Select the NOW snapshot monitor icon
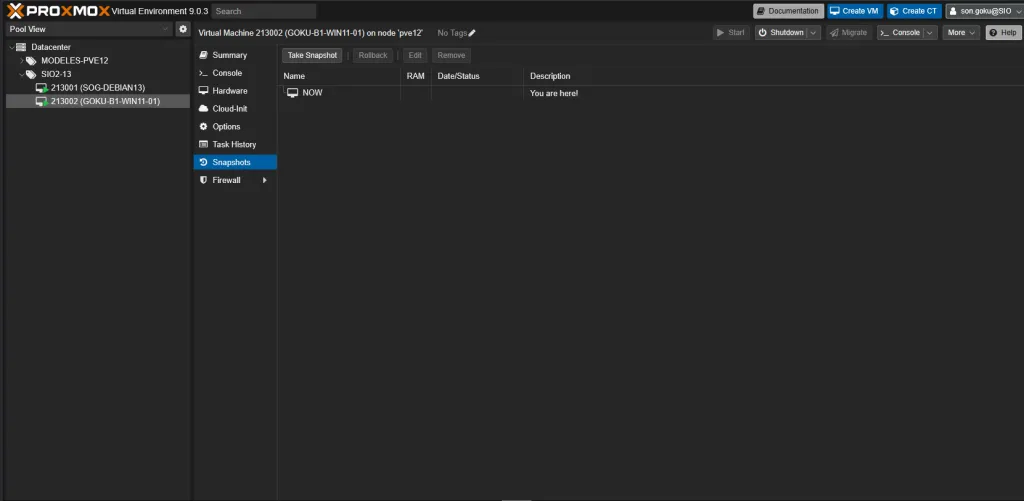The height and width of the screenshot is (501, 1024). (292, 93)
